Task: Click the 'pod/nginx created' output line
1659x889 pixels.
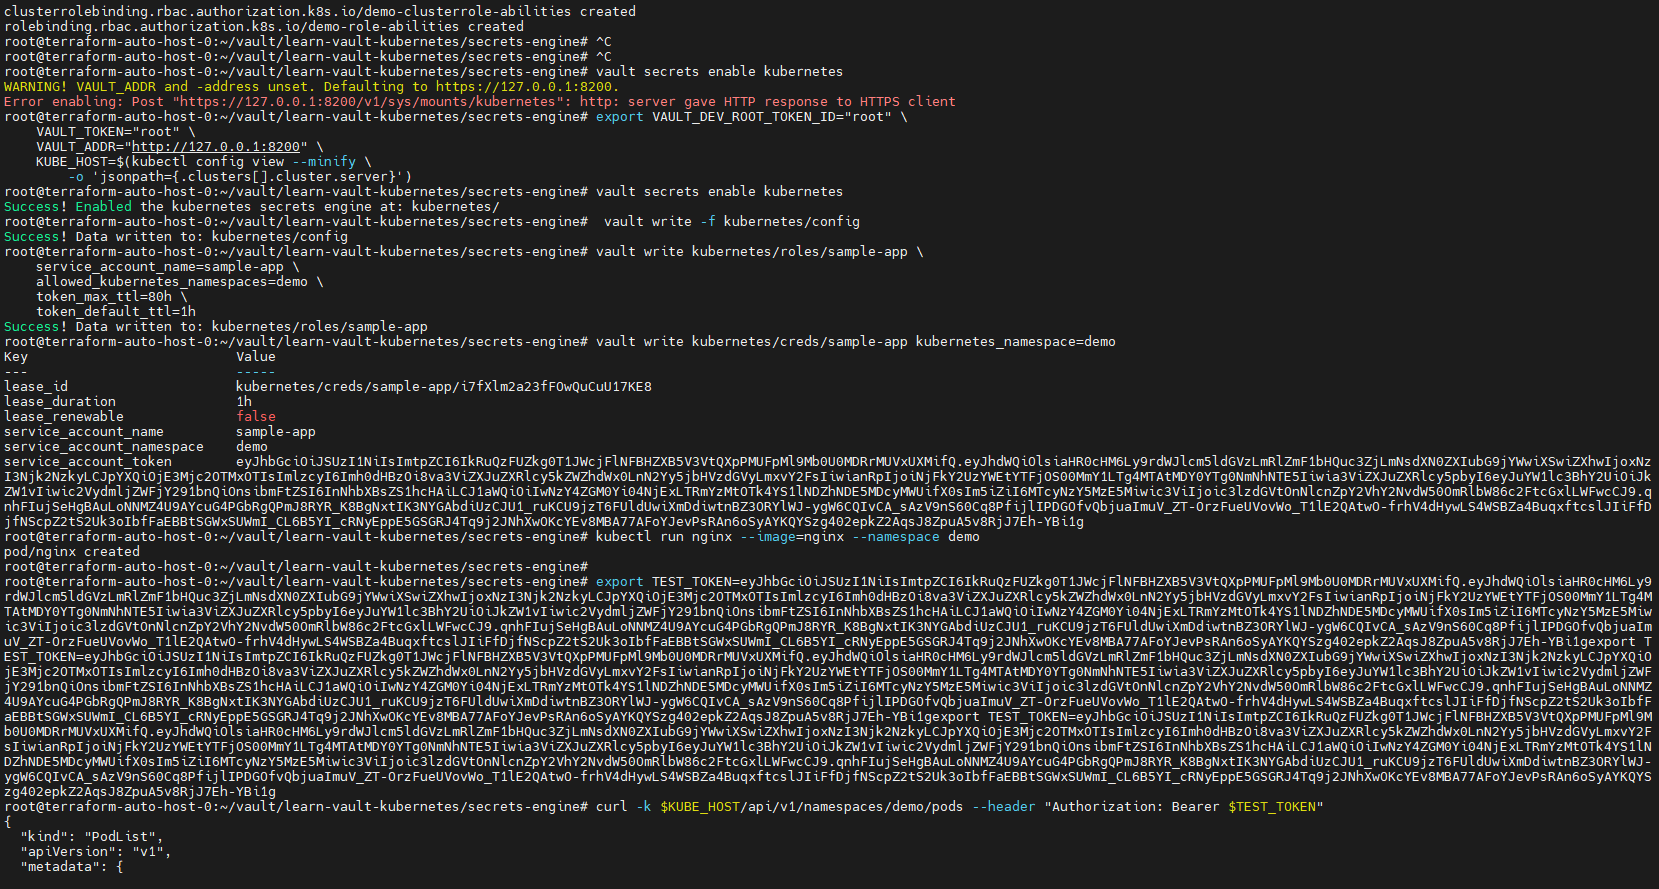Action: click(72, 551)
